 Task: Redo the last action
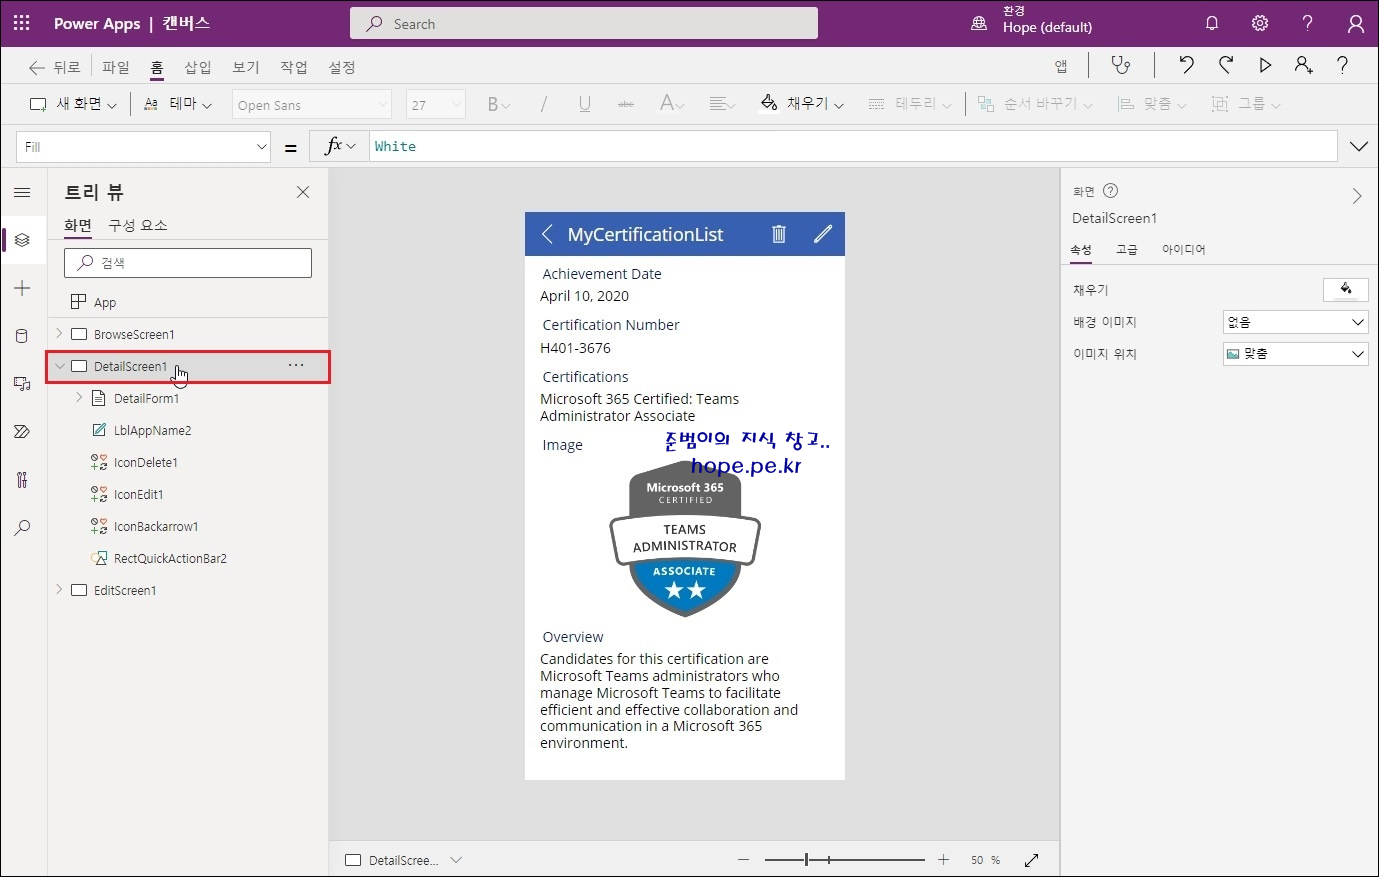click(x=1226, y=65)
